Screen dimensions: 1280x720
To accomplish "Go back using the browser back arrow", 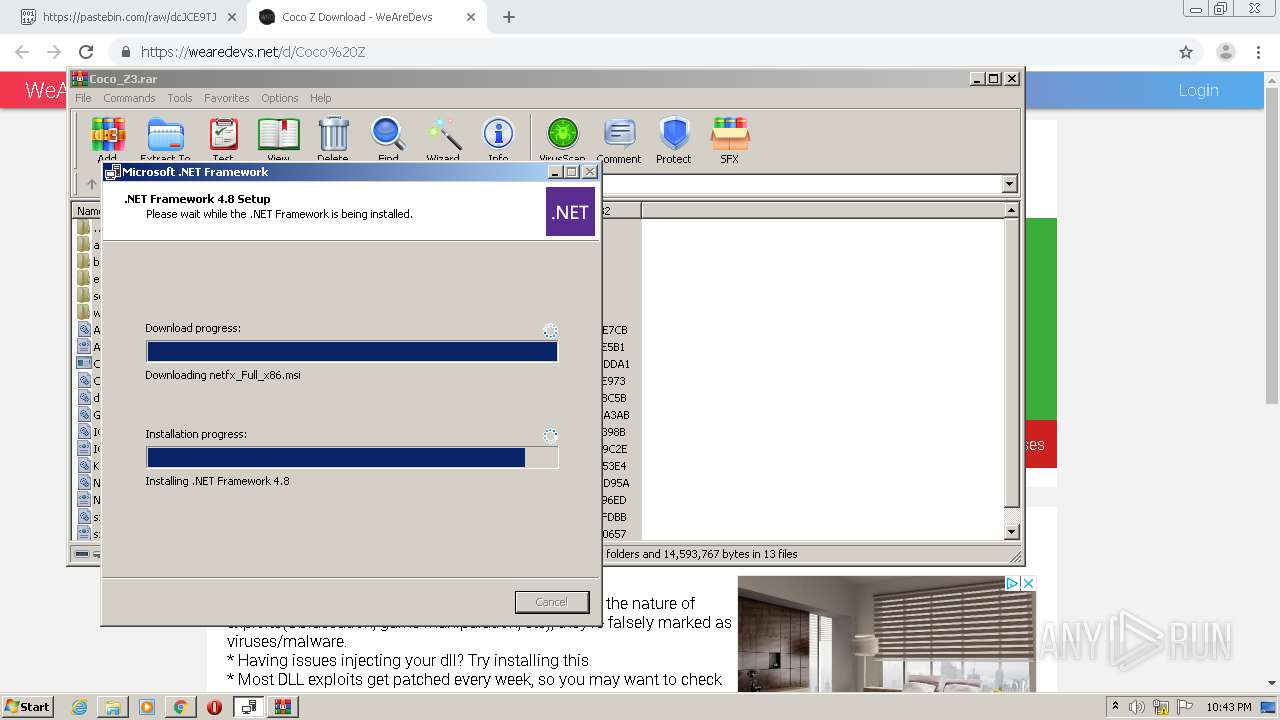I will [22, 52].
